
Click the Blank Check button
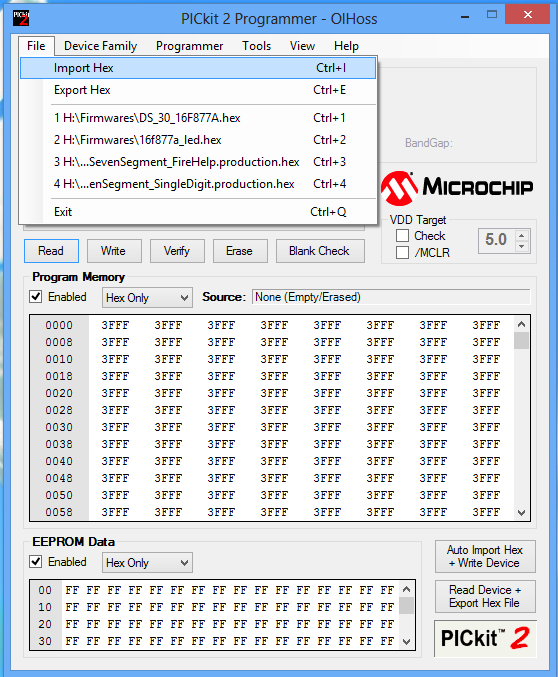320,251
